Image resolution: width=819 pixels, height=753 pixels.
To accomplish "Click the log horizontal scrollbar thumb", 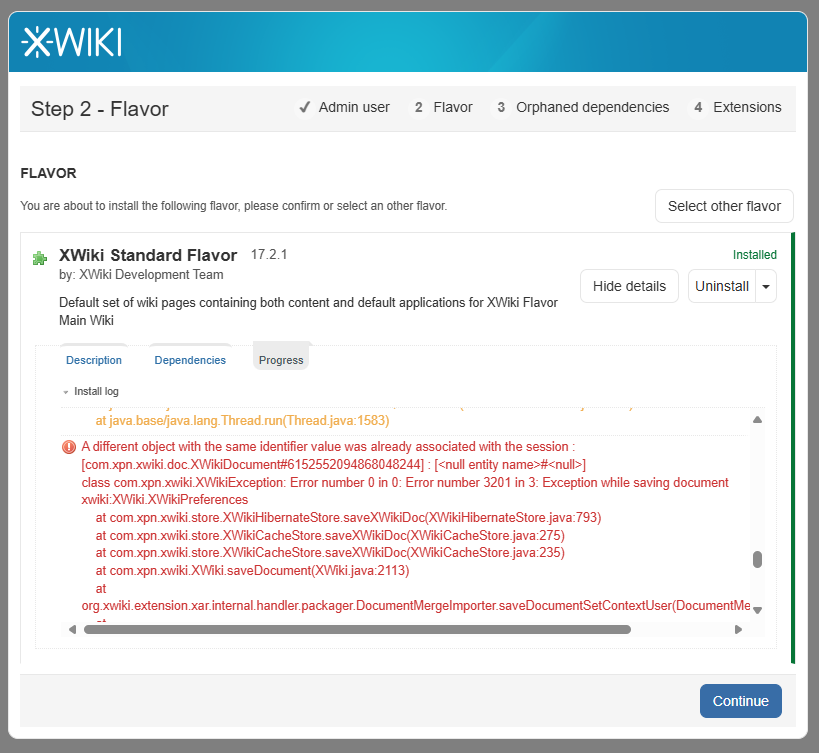I will pyautogui.click(x=357, y=630).
